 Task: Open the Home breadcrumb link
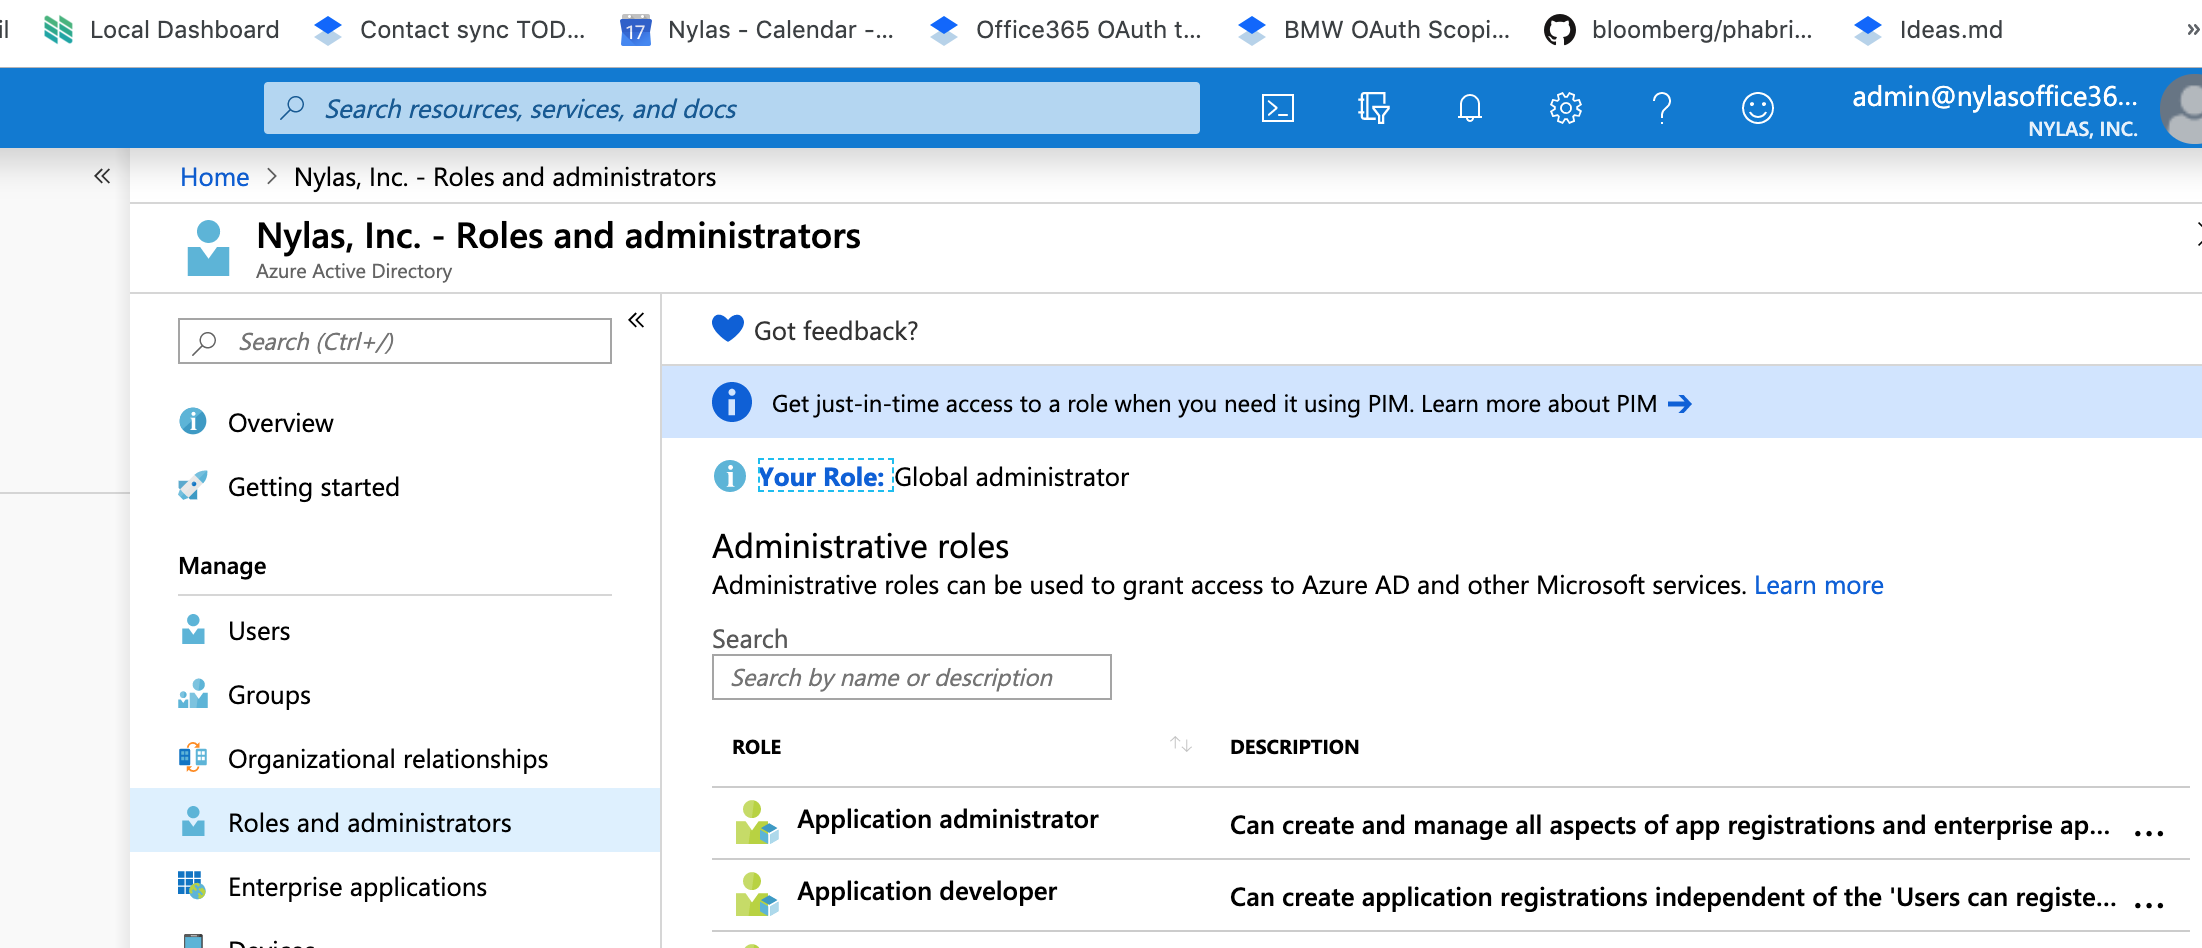tap(214, 176)
